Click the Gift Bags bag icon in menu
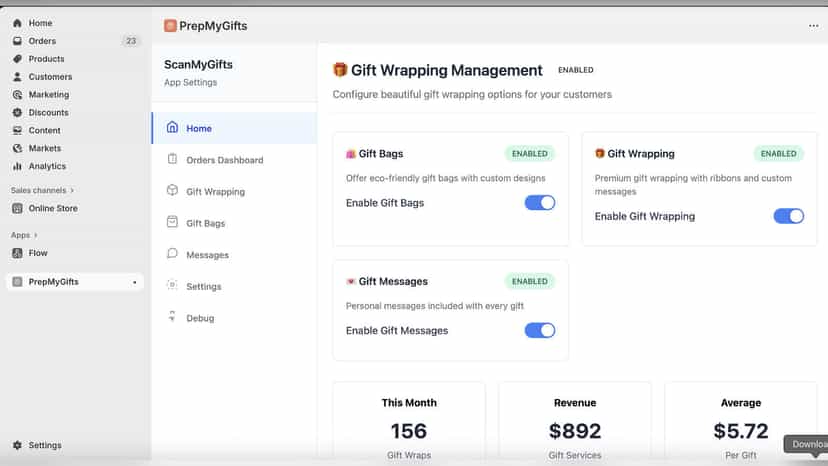This screenshot has height=466, width=828. pos(172,222)
